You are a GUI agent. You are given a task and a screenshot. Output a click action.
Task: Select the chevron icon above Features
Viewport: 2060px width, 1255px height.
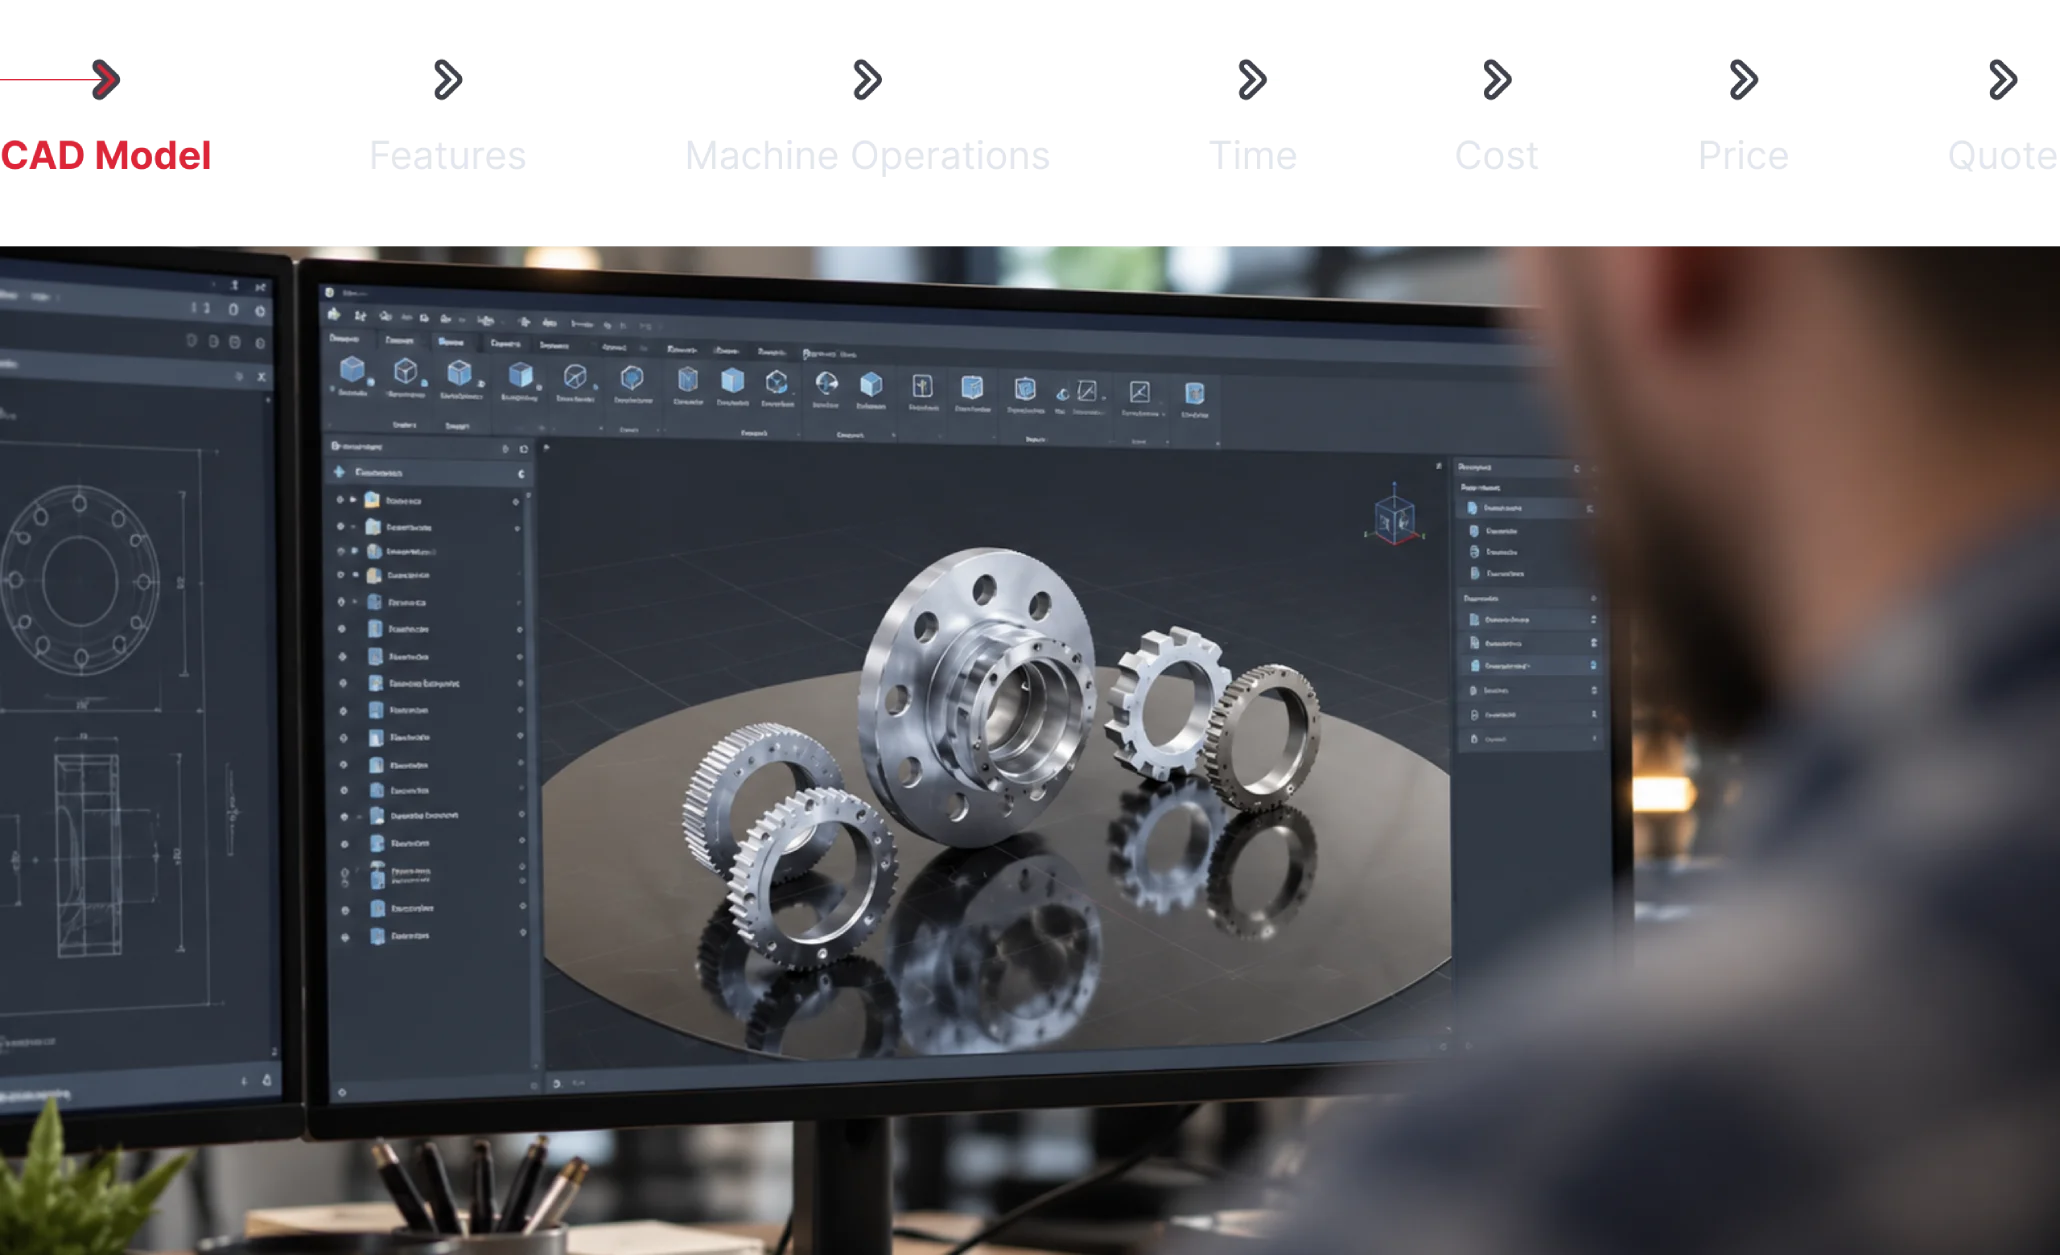(x=448, y=80)
